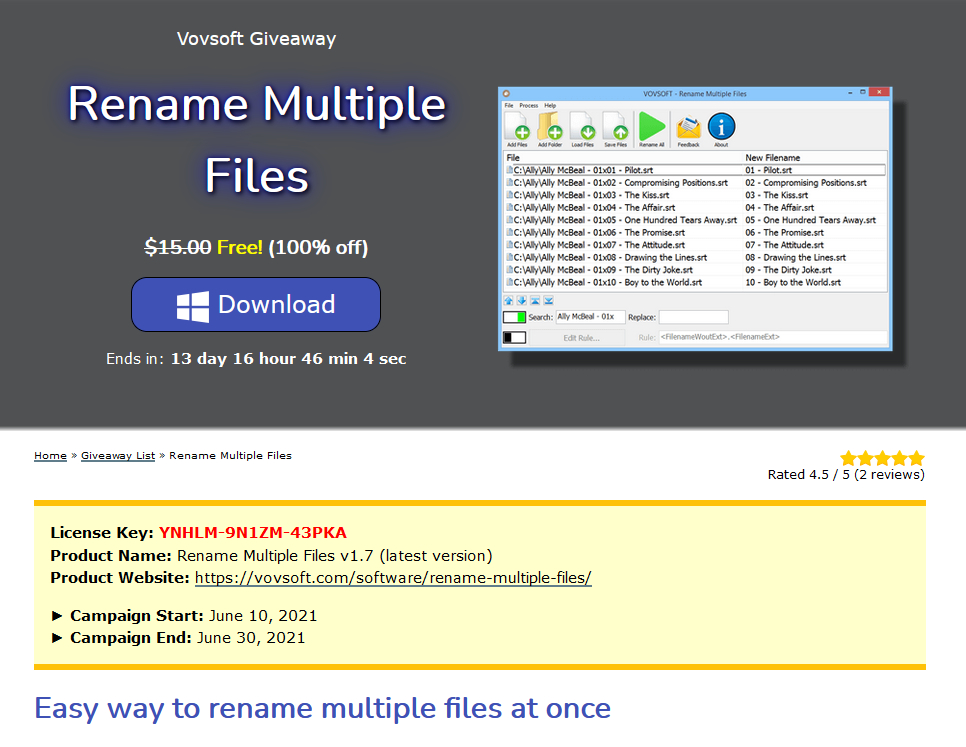Click the strikethrough $15.00 price
The width and height of the screenshot is (966, 747).
point(177,248)
